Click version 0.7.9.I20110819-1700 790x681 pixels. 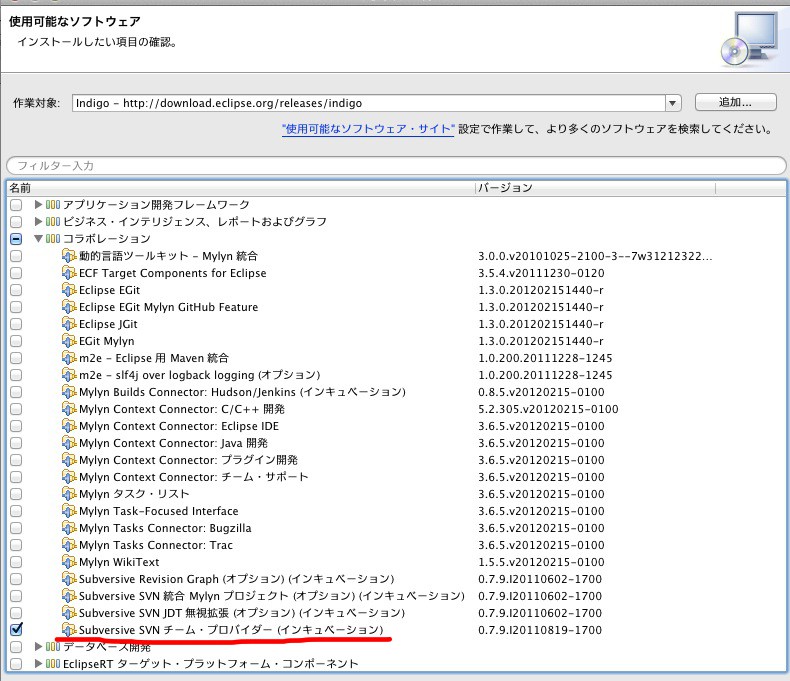pos(540,630)
